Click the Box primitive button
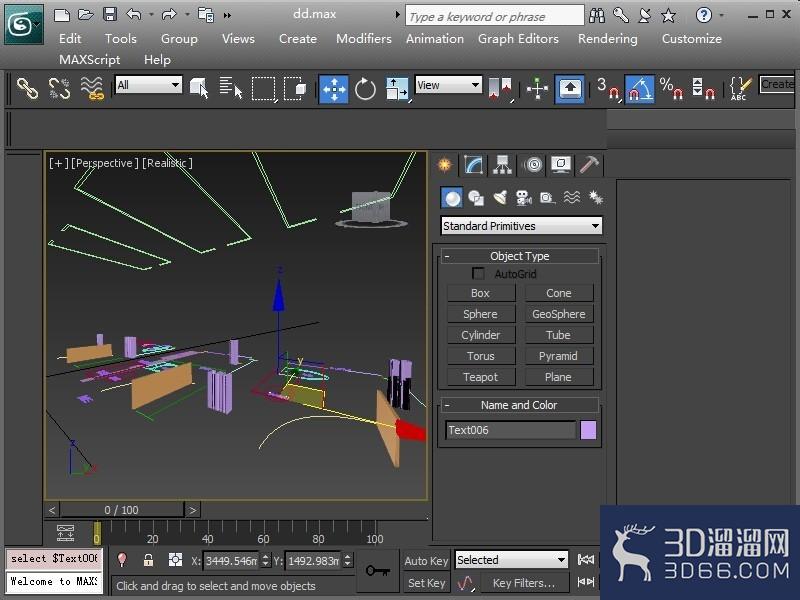800x600 pixels. (x=481, y=293)
